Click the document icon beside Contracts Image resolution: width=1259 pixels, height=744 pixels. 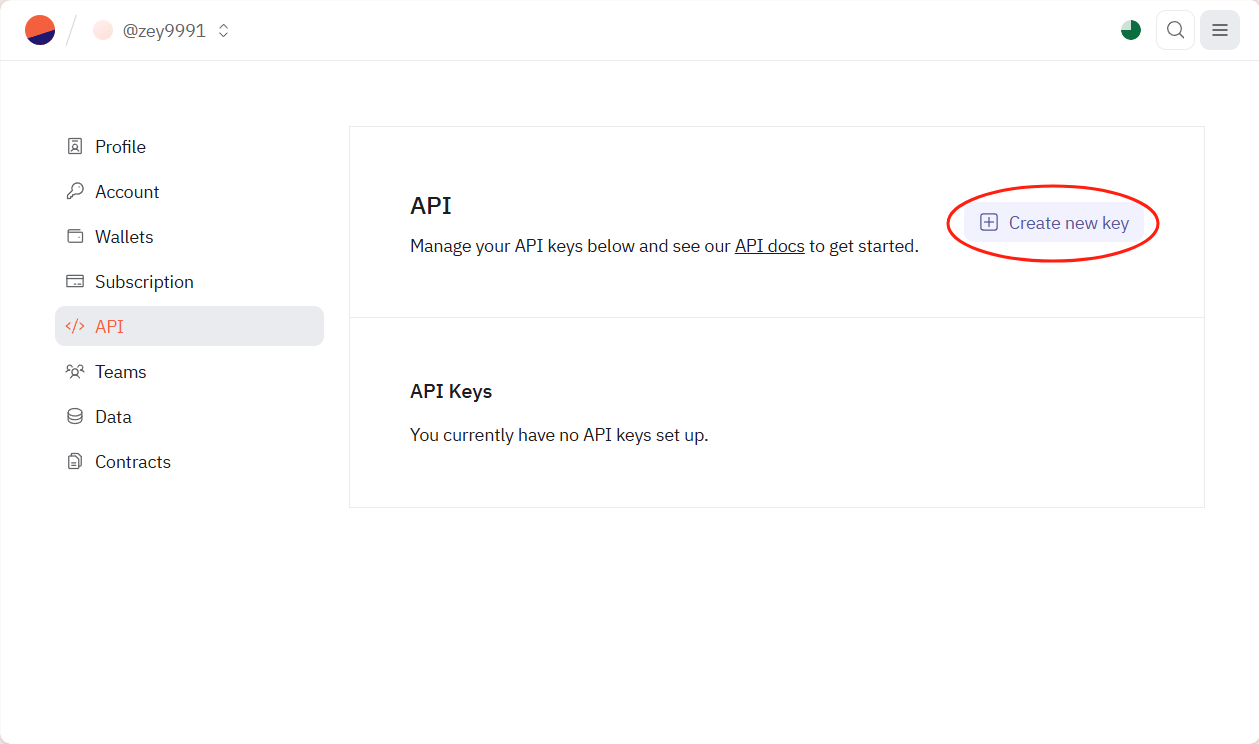point(74,462)
